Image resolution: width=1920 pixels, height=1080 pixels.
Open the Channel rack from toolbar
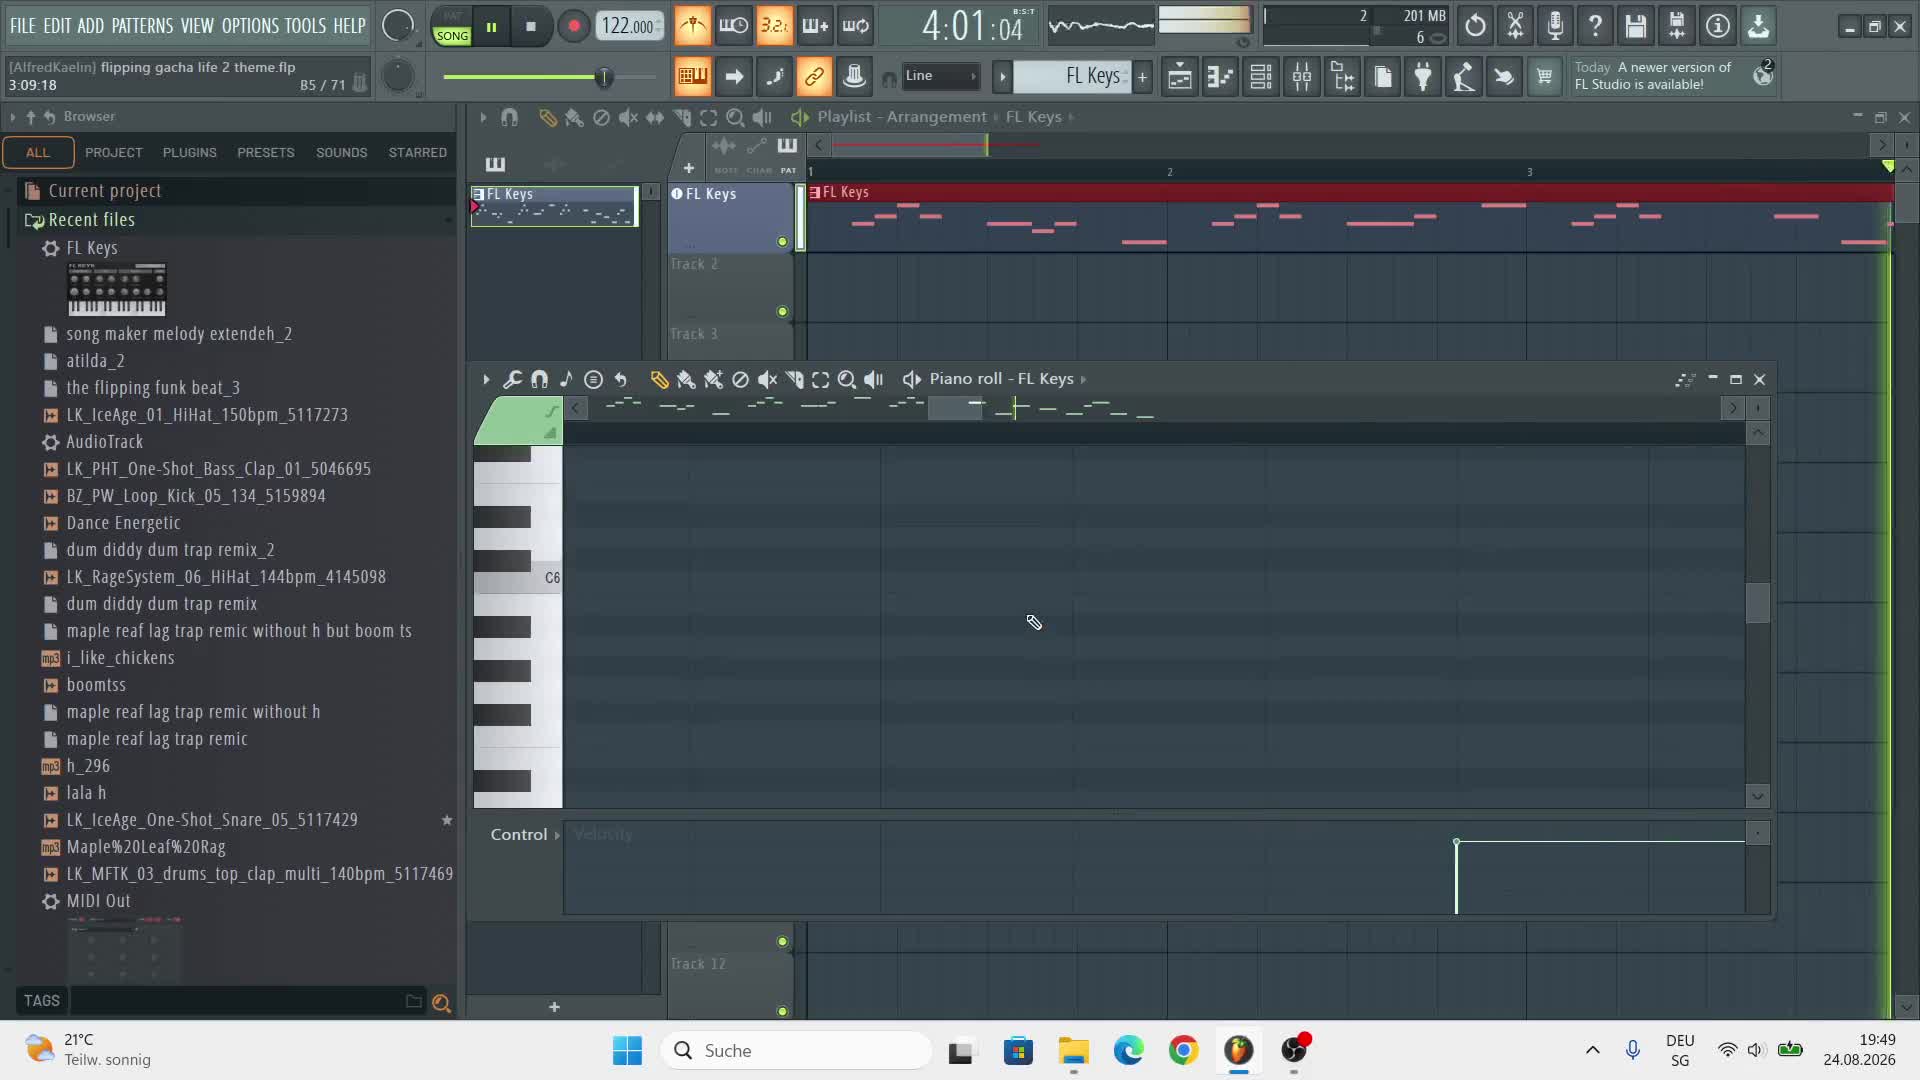tap(1261, 76)
